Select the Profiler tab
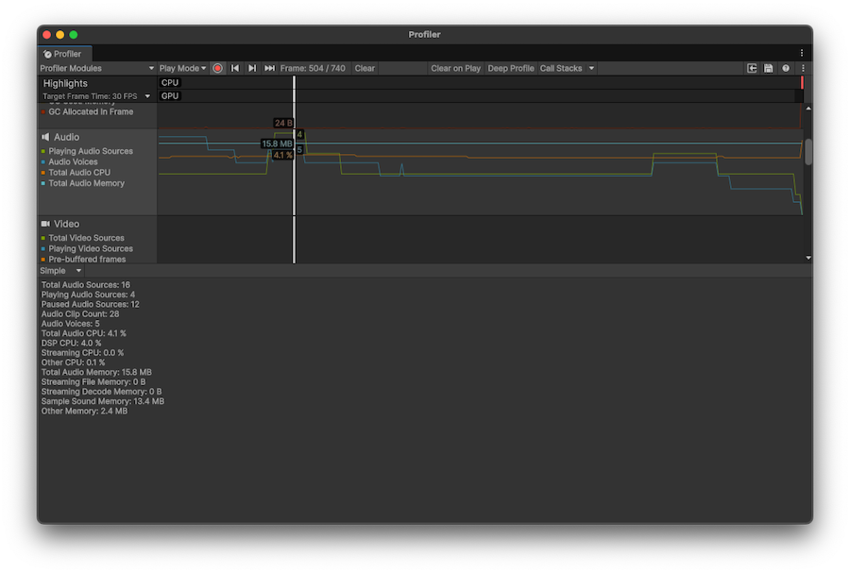The width and height of the screenshot is (850, 573). [64, 53]
